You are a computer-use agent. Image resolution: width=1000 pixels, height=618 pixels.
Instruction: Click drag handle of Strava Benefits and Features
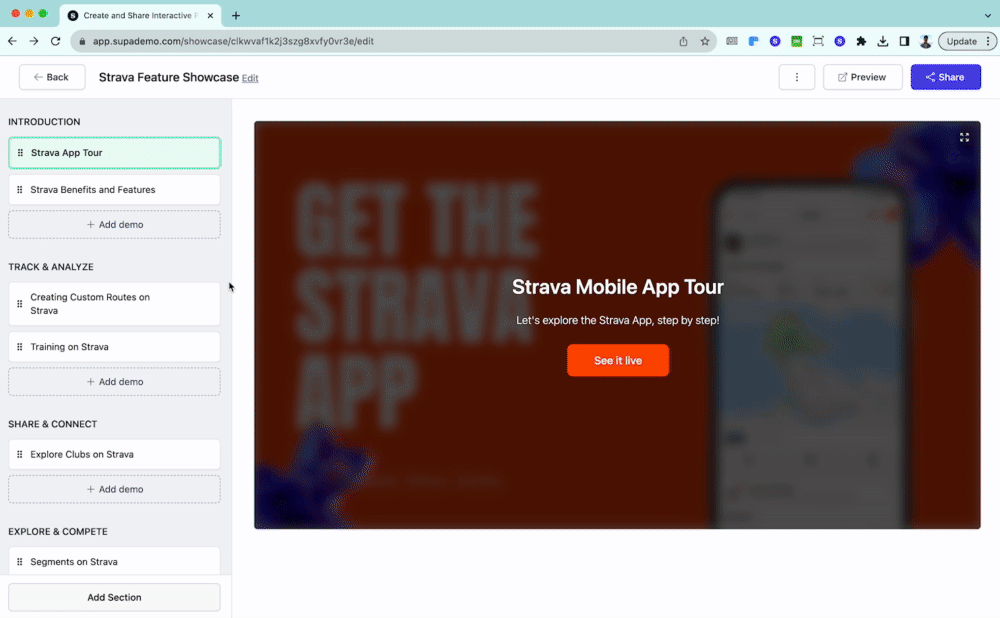pyautogui.click(x=20, y=189)
